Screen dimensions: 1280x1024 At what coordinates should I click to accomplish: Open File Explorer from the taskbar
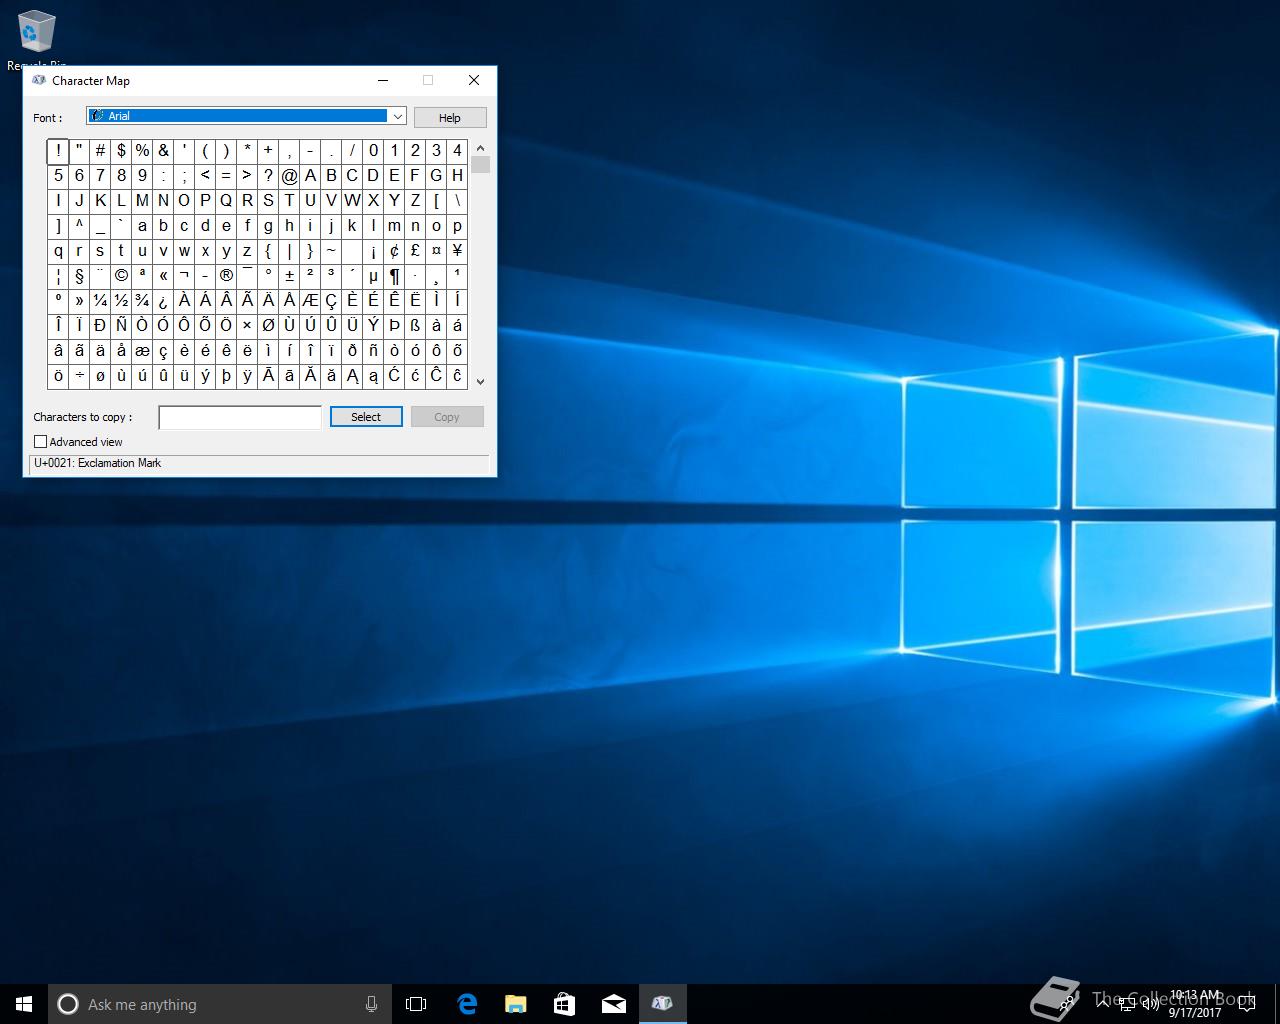[x=516, y=1004]
